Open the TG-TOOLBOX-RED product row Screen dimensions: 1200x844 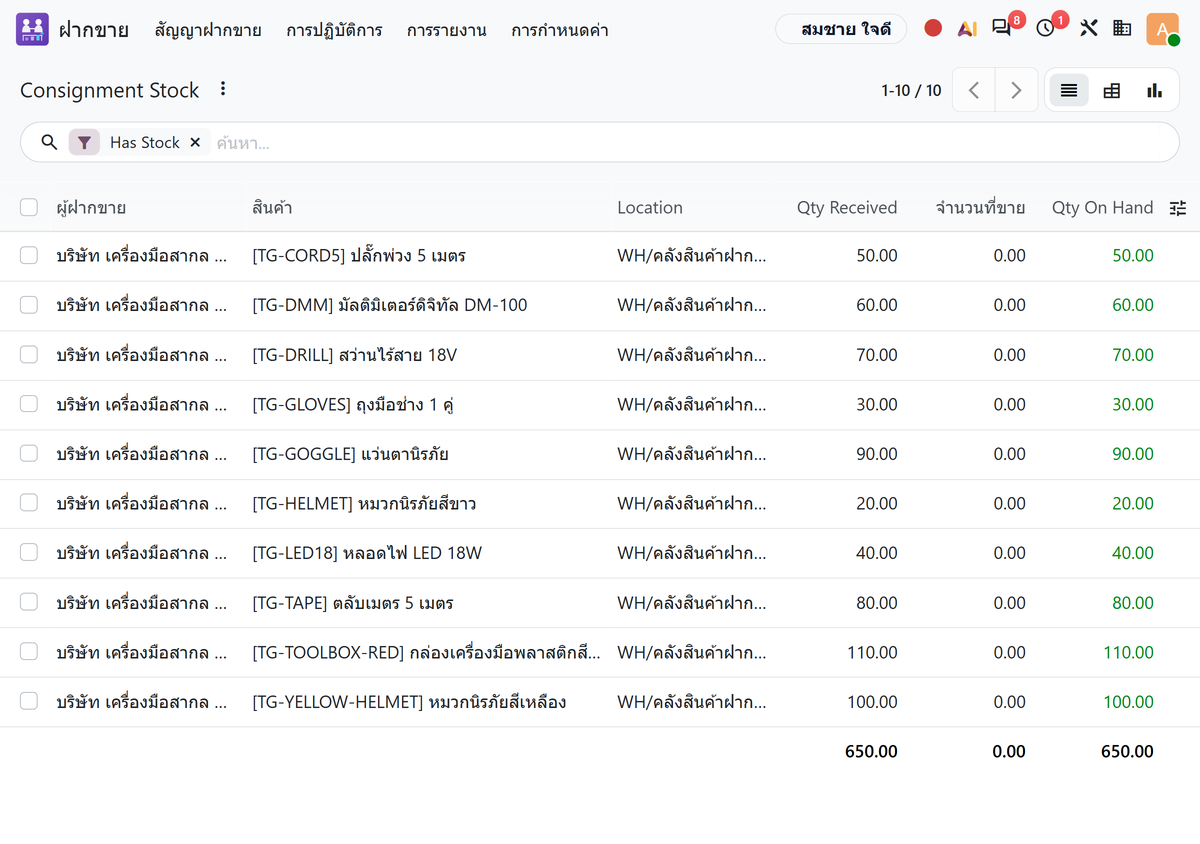click(x=600, y=652)
